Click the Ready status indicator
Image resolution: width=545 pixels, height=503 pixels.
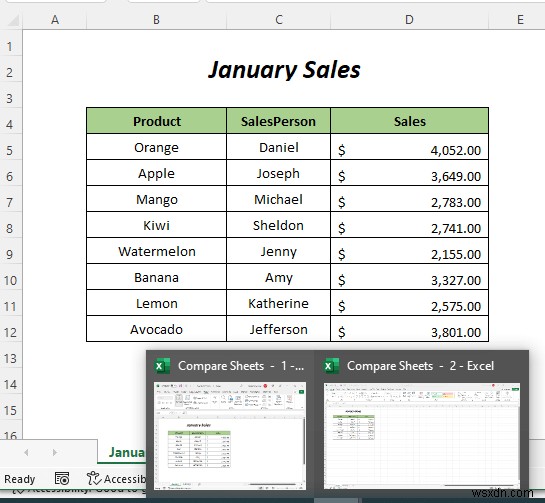19,479
